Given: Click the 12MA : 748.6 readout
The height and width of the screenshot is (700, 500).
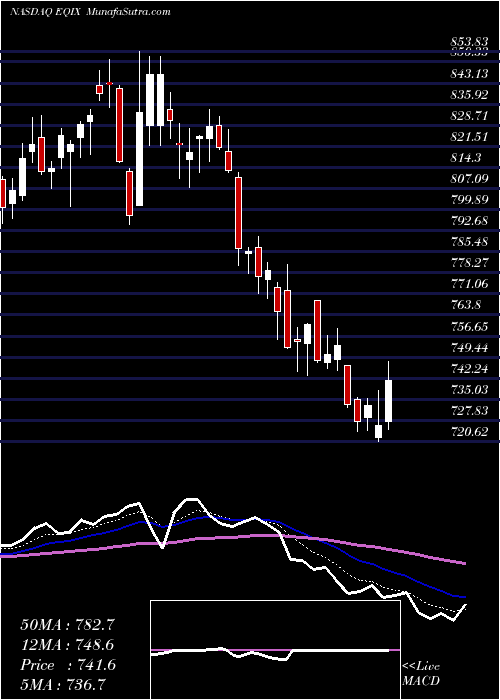Looking at the screenshot, I should [x=67, y=644].
